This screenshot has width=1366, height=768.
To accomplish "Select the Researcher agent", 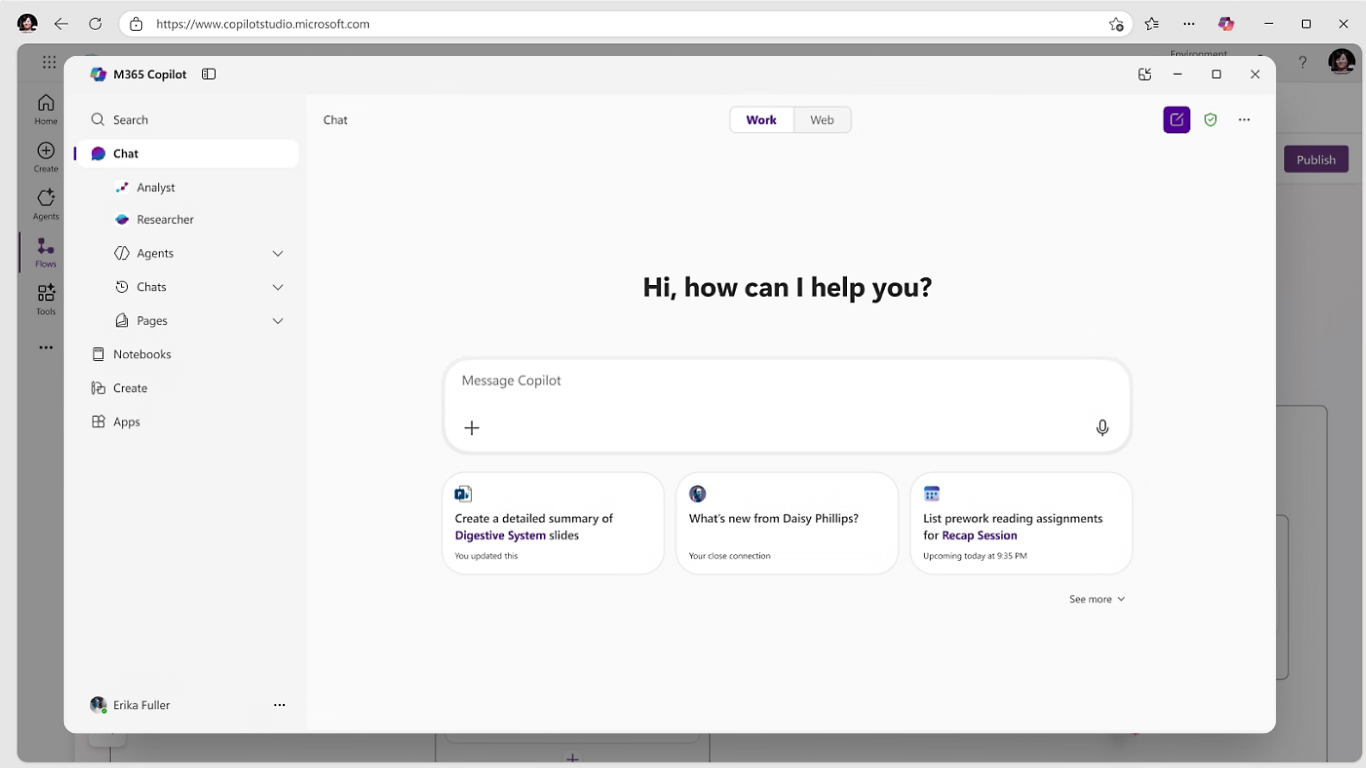I will (164, 219).
